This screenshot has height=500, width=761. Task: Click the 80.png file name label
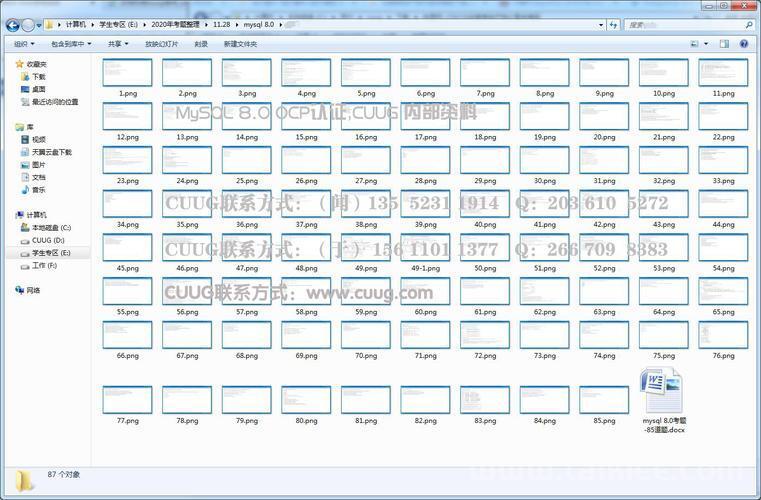pos(307,421)
